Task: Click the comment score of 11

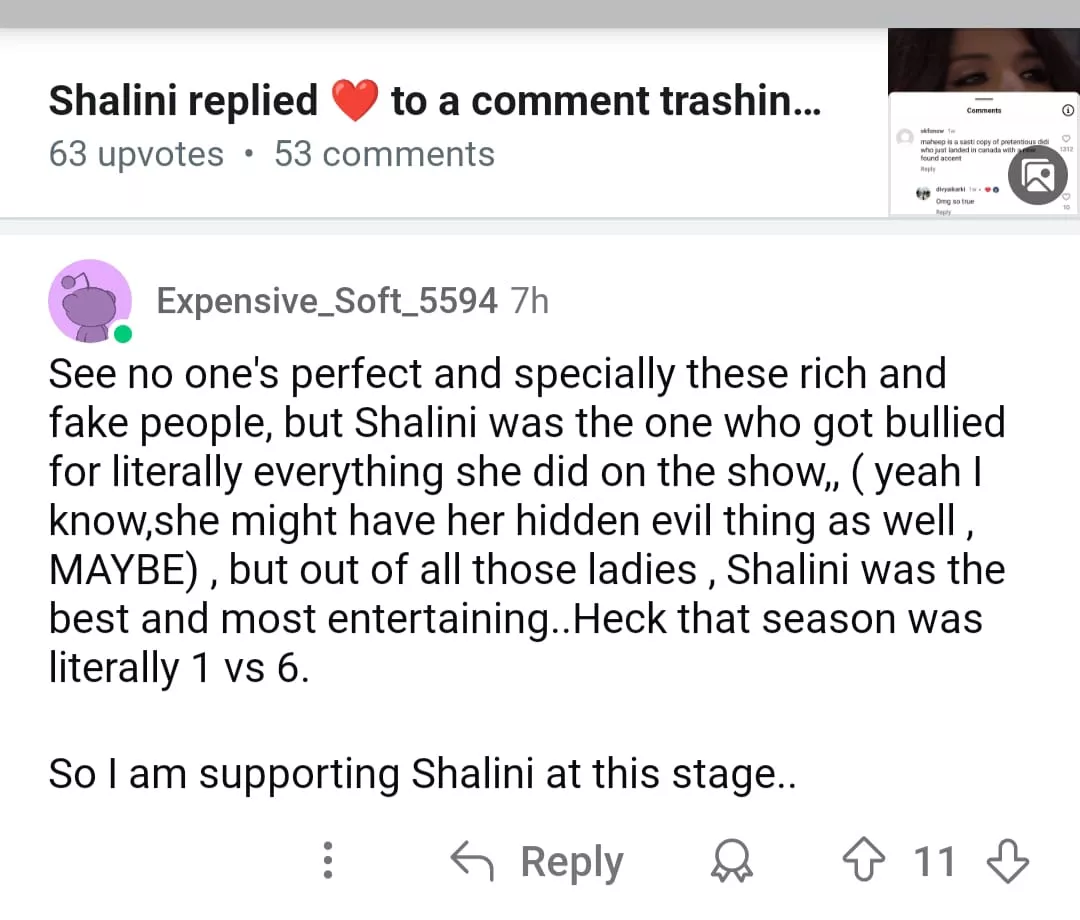Action: point(934,861)
